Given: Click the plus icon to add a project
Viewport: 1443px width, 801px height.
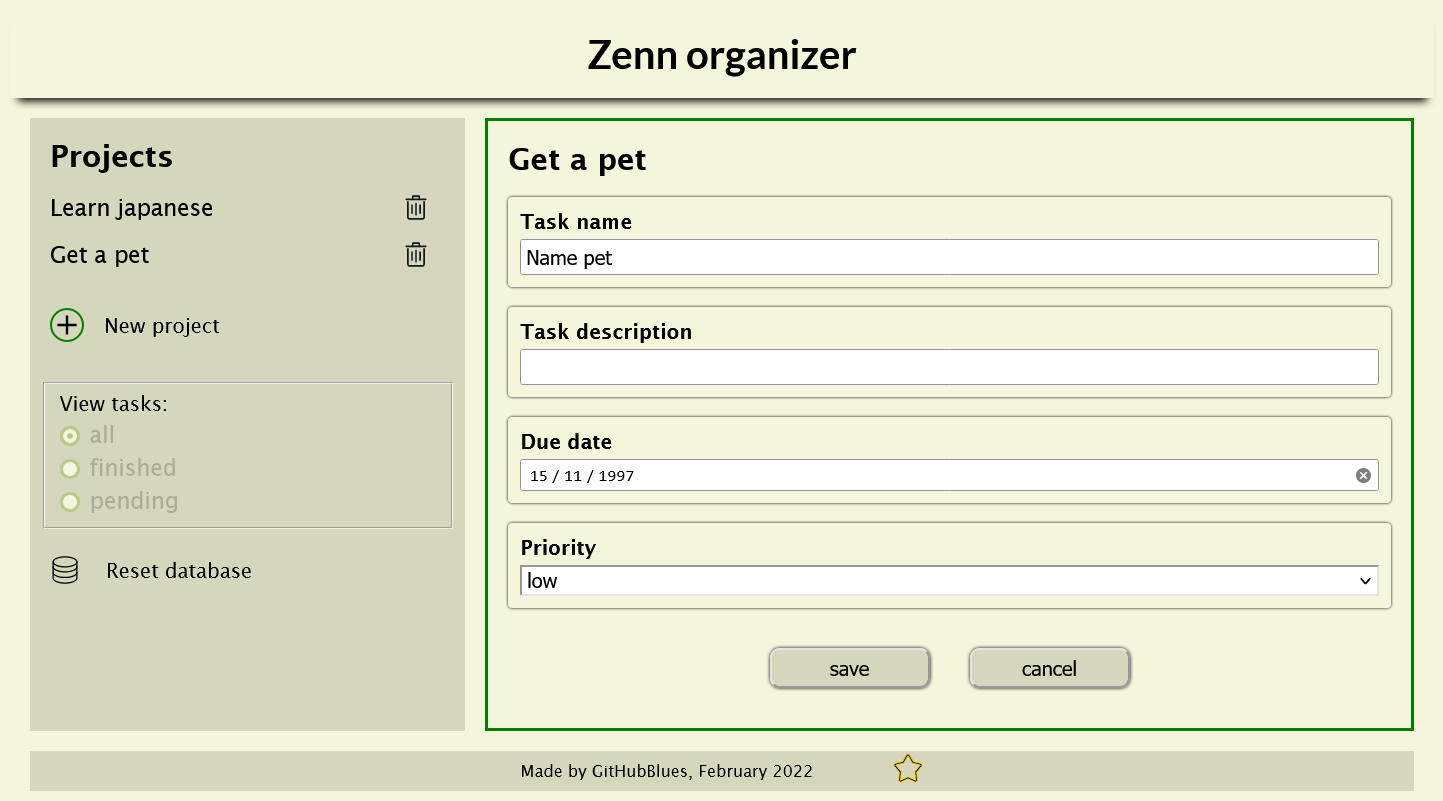Looking at the screenshot, I should pos(66,325).
